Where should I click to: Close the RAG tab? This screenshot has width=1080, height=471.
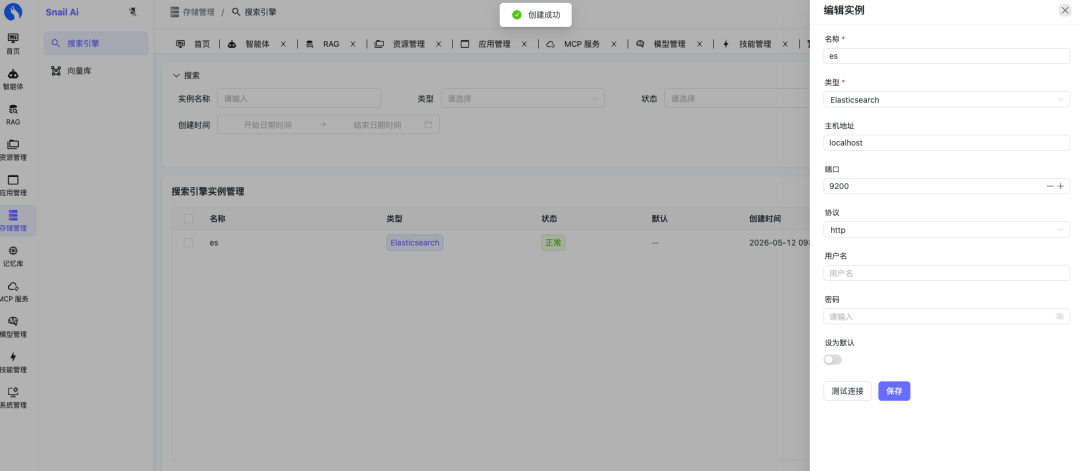353,44
